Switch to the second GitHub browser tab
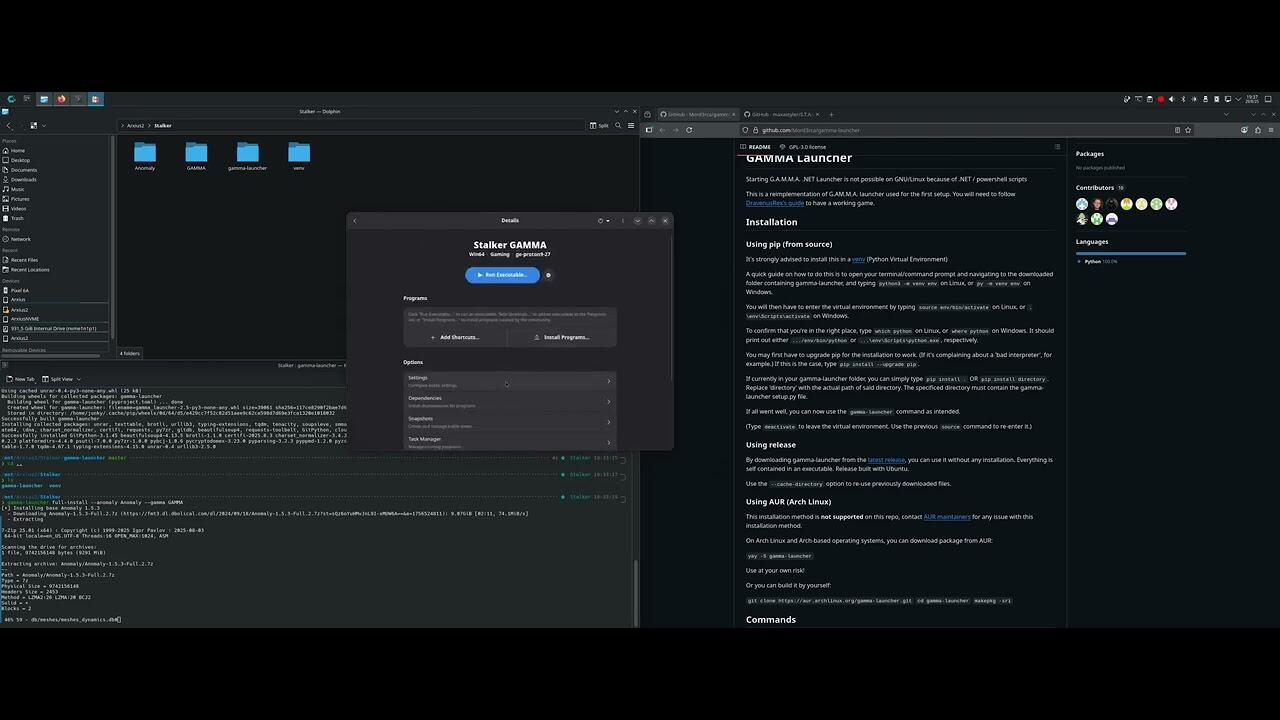The image size is (1280, 720). click(781, 114)
